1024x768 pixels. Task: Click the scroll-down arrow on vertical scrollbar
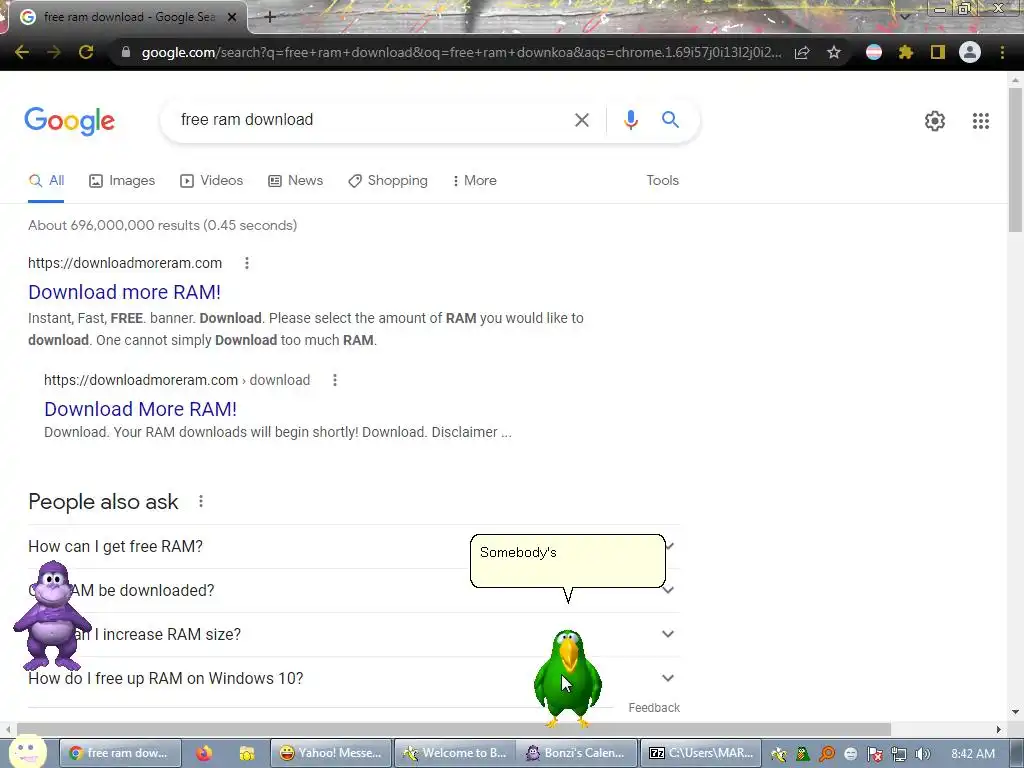tap(1015, 712)
